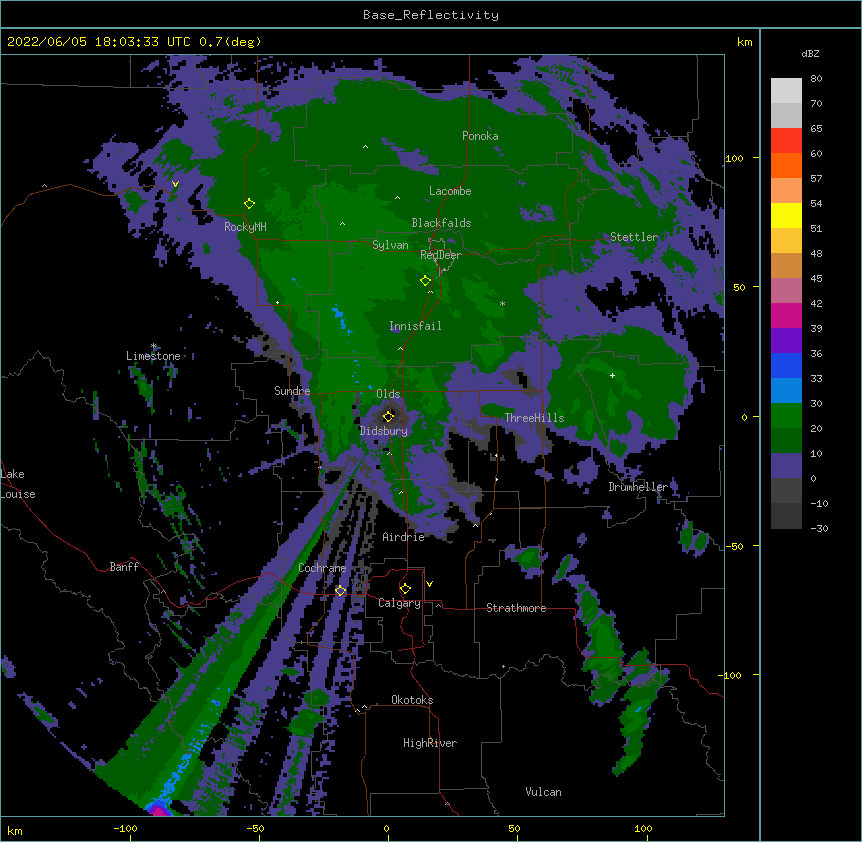
Task: Select the purple swatch below 39 dBZ
Action: (x=786, y=340)
